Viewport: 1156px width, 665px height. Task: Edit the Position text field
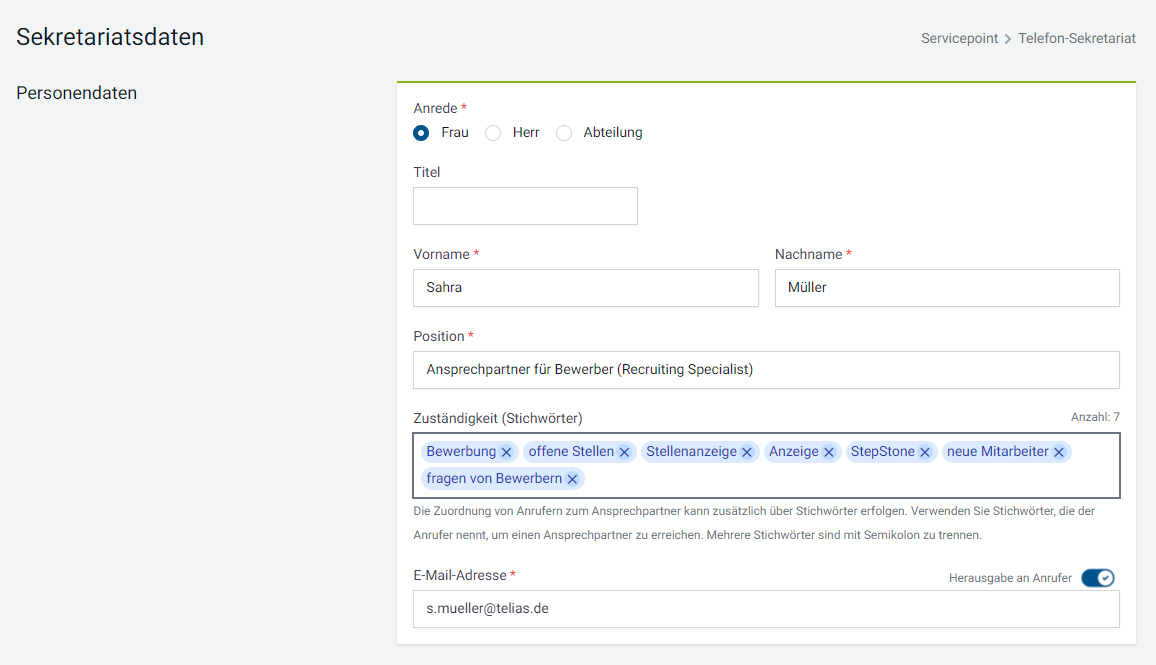[x=766, y=369]
